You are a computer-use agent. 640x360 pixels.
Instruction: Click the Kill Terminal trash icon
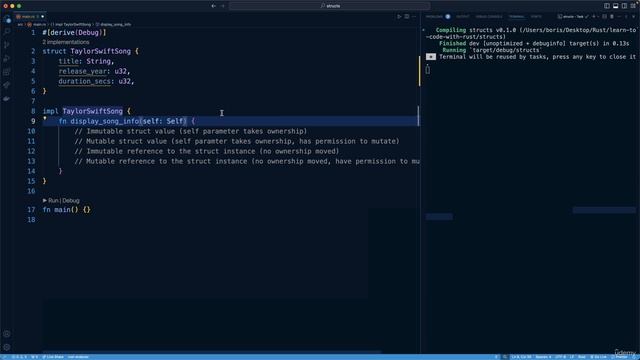pos(611,17)
